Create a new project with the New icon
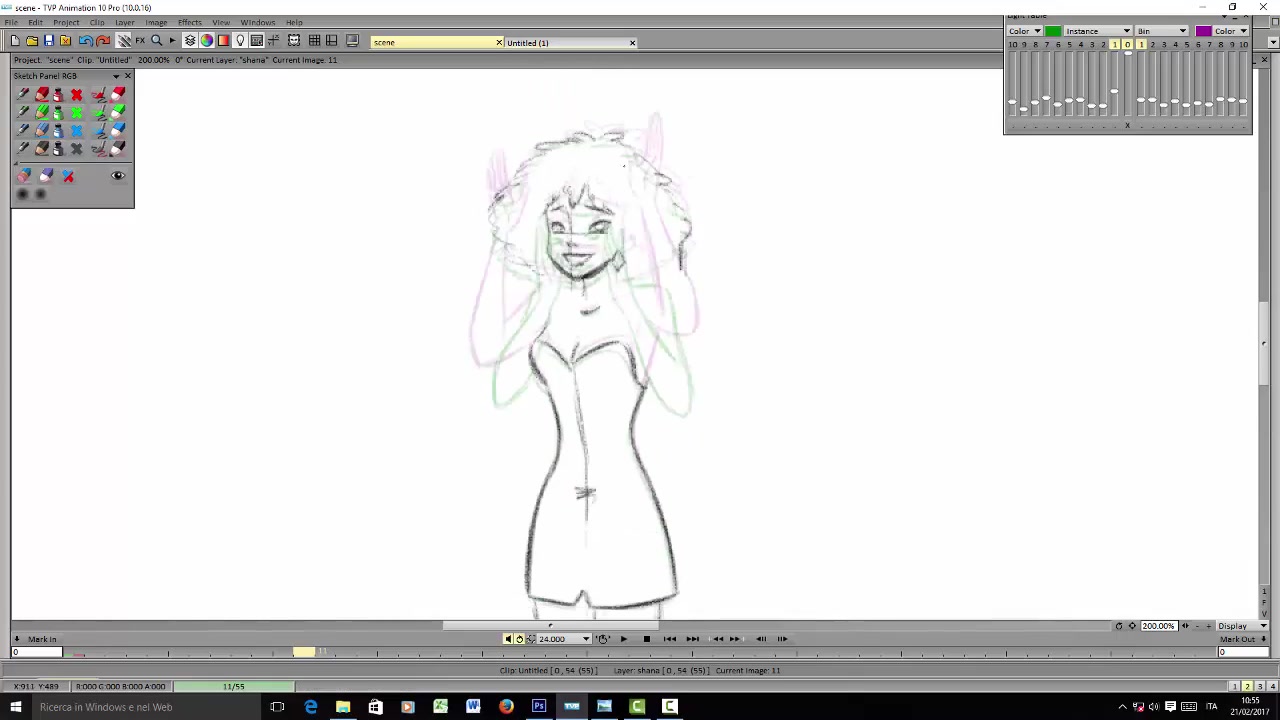The height and width of the screenshot is (720, 1280). (15, 41)
